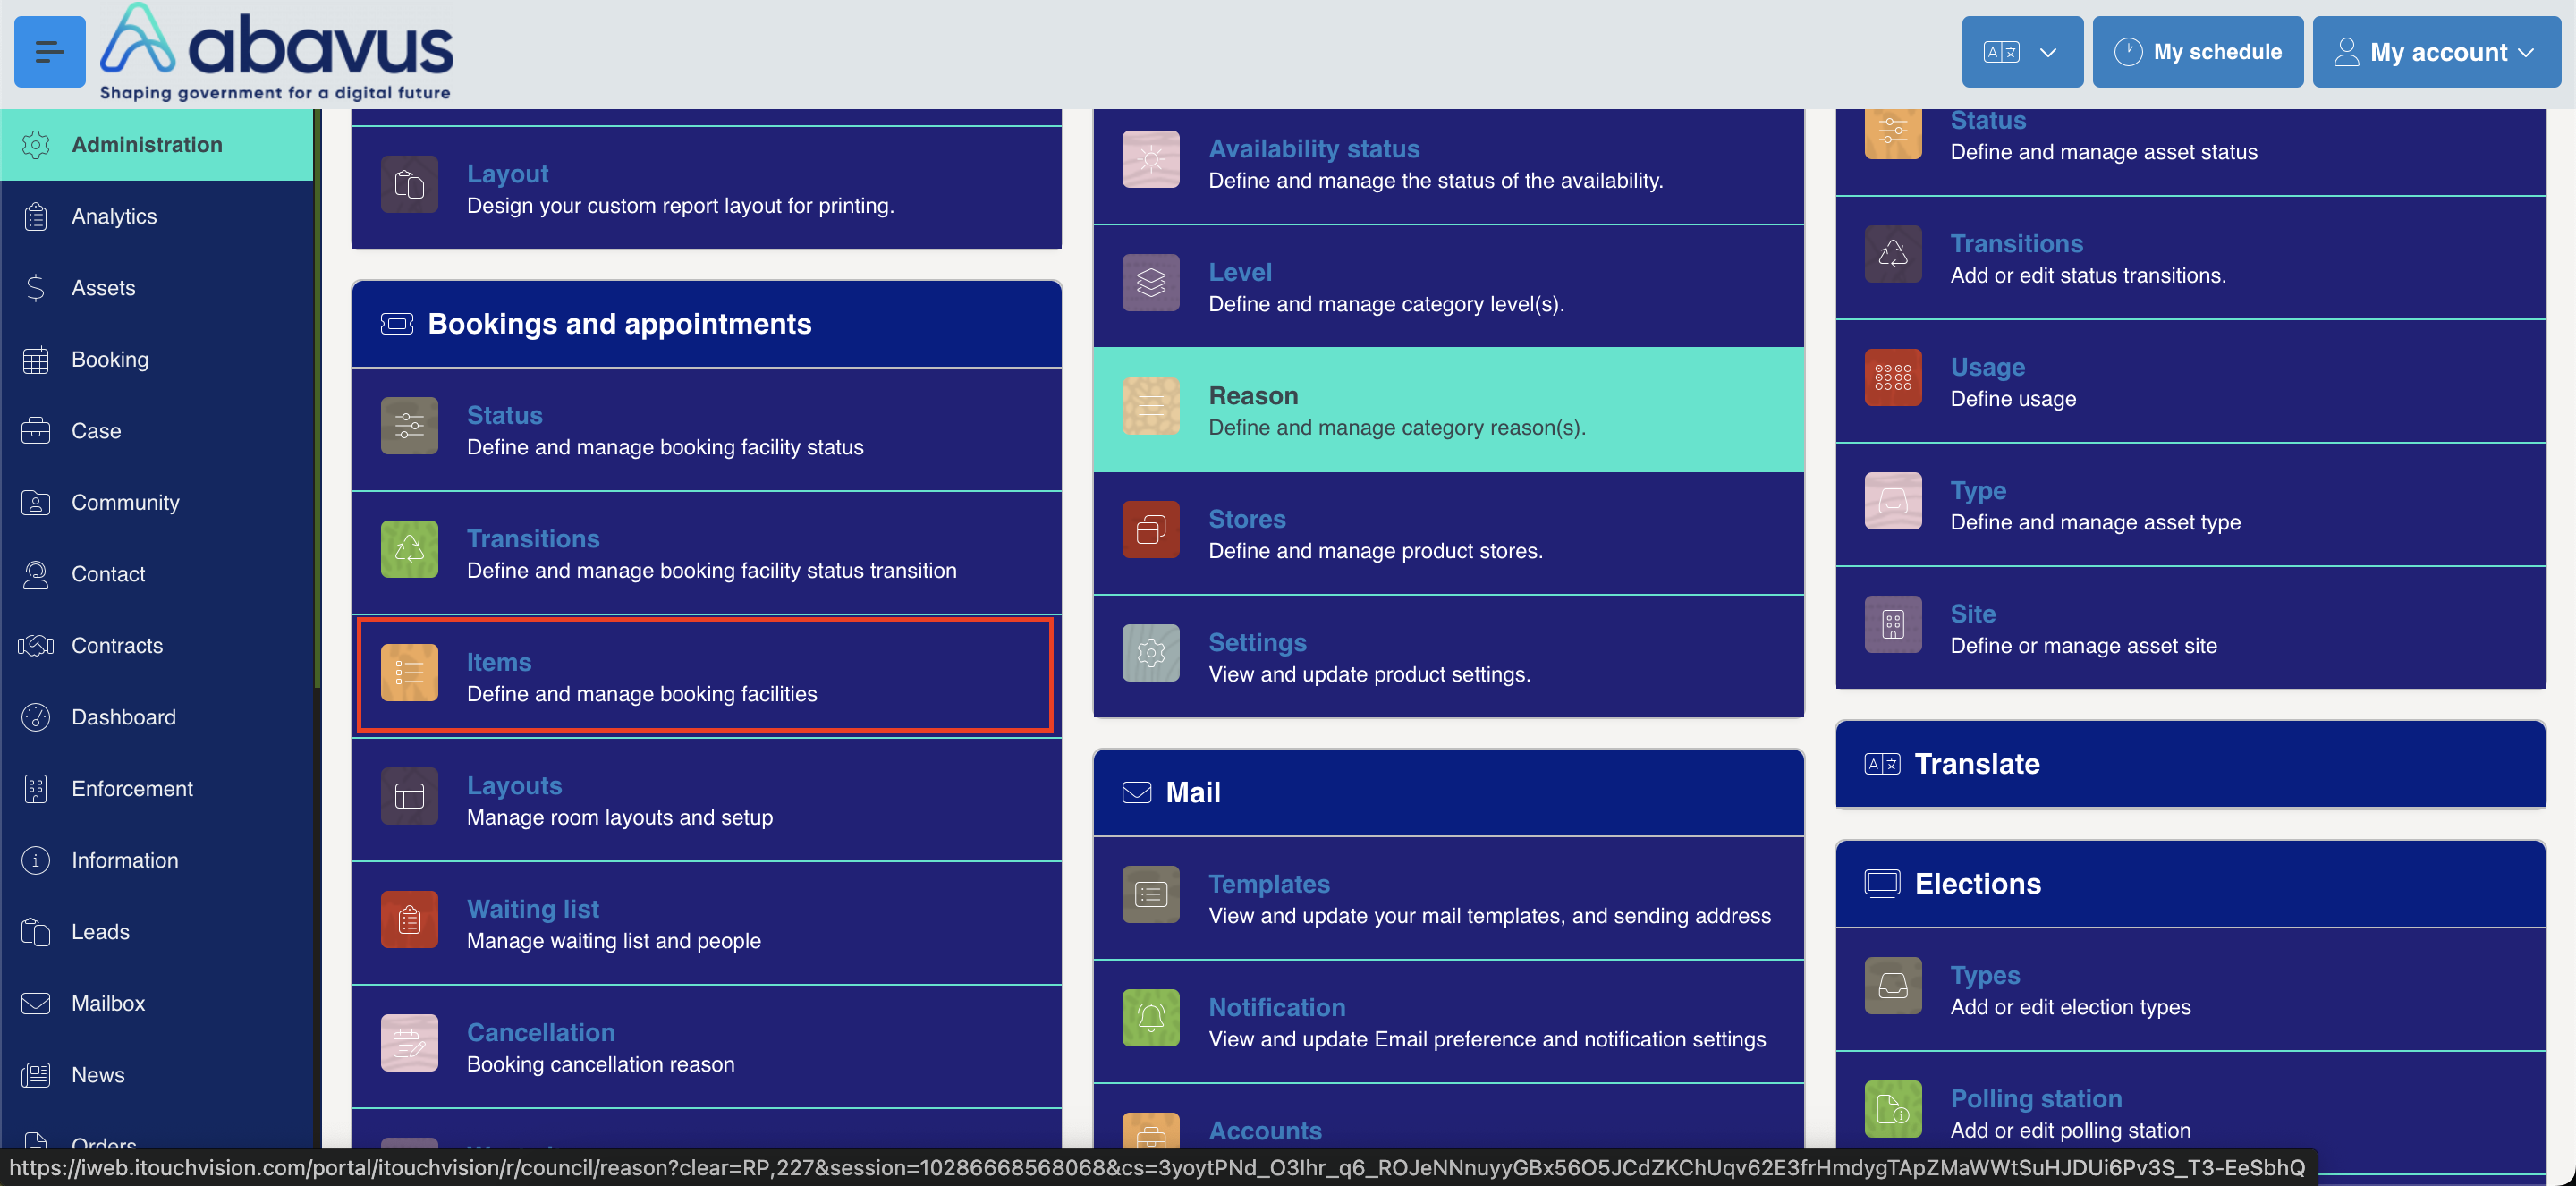This screenshot has width=2576, height=1186.
Task: Open the Waiting list link
Action: (532, 909)
